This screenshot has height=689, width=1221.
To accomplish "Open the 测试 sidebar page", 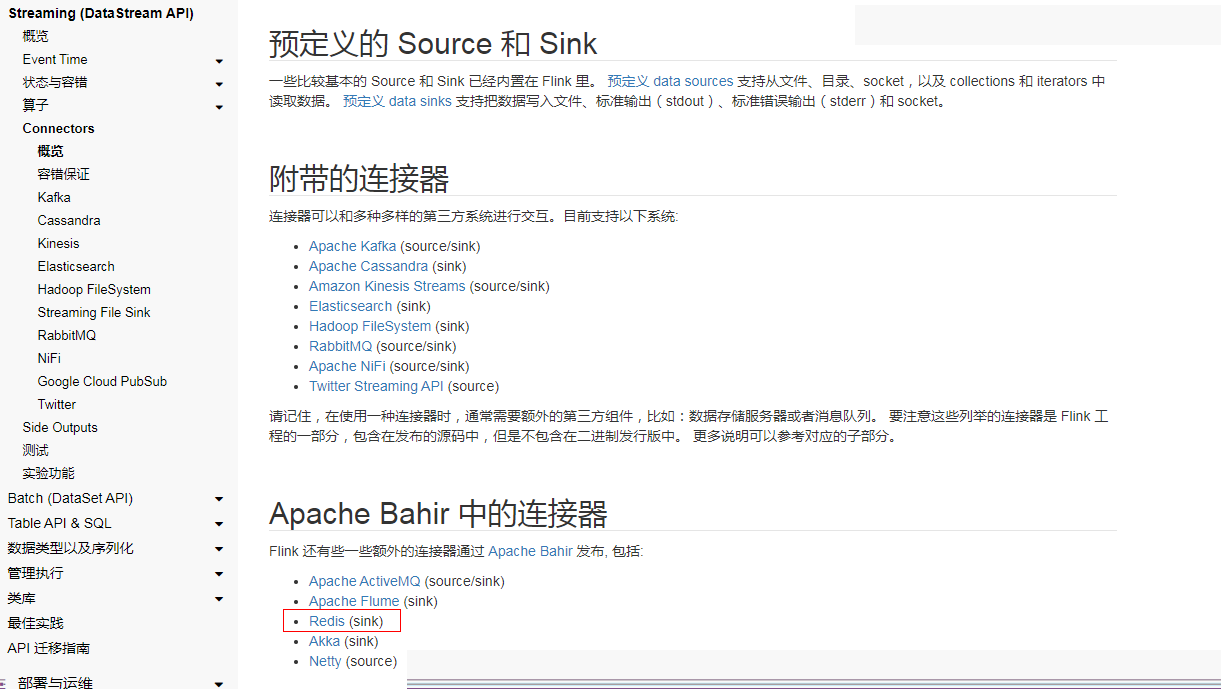I will click(x=36, y=450).
